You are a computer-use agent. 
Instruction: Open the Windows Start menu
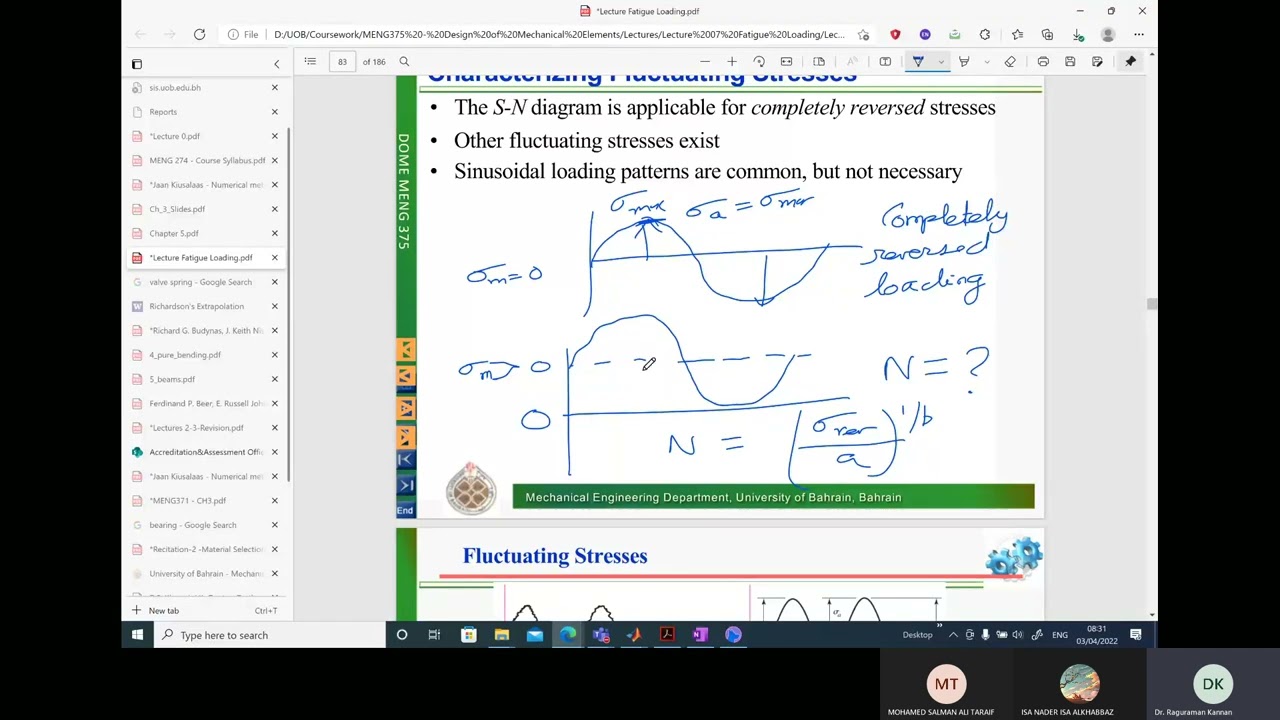click(x=137, y=635)
